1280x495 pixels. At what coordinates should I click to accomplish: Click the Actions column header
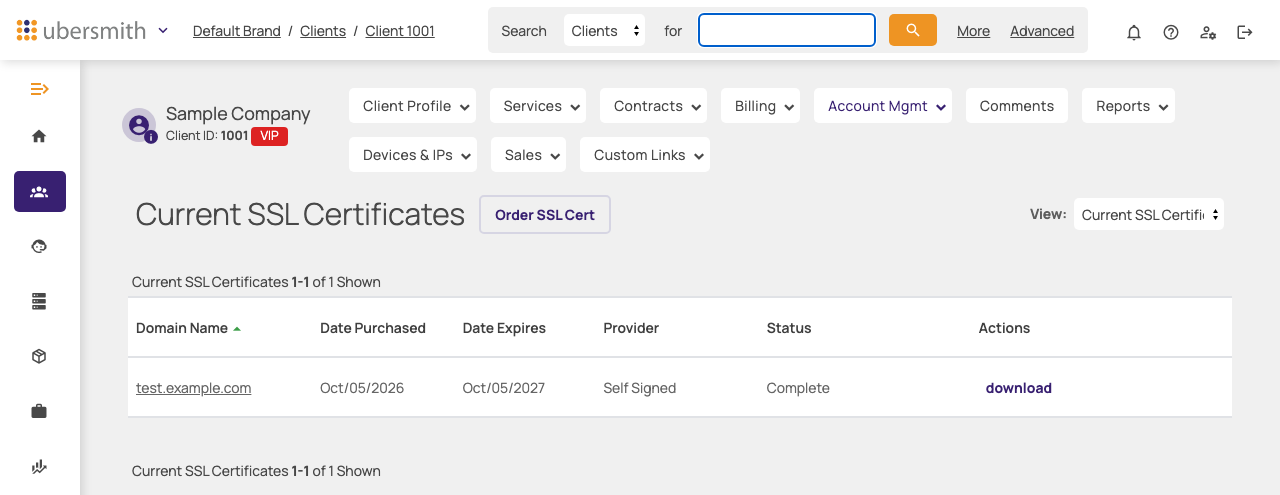pyautogui.click(x=1004, y=328)
